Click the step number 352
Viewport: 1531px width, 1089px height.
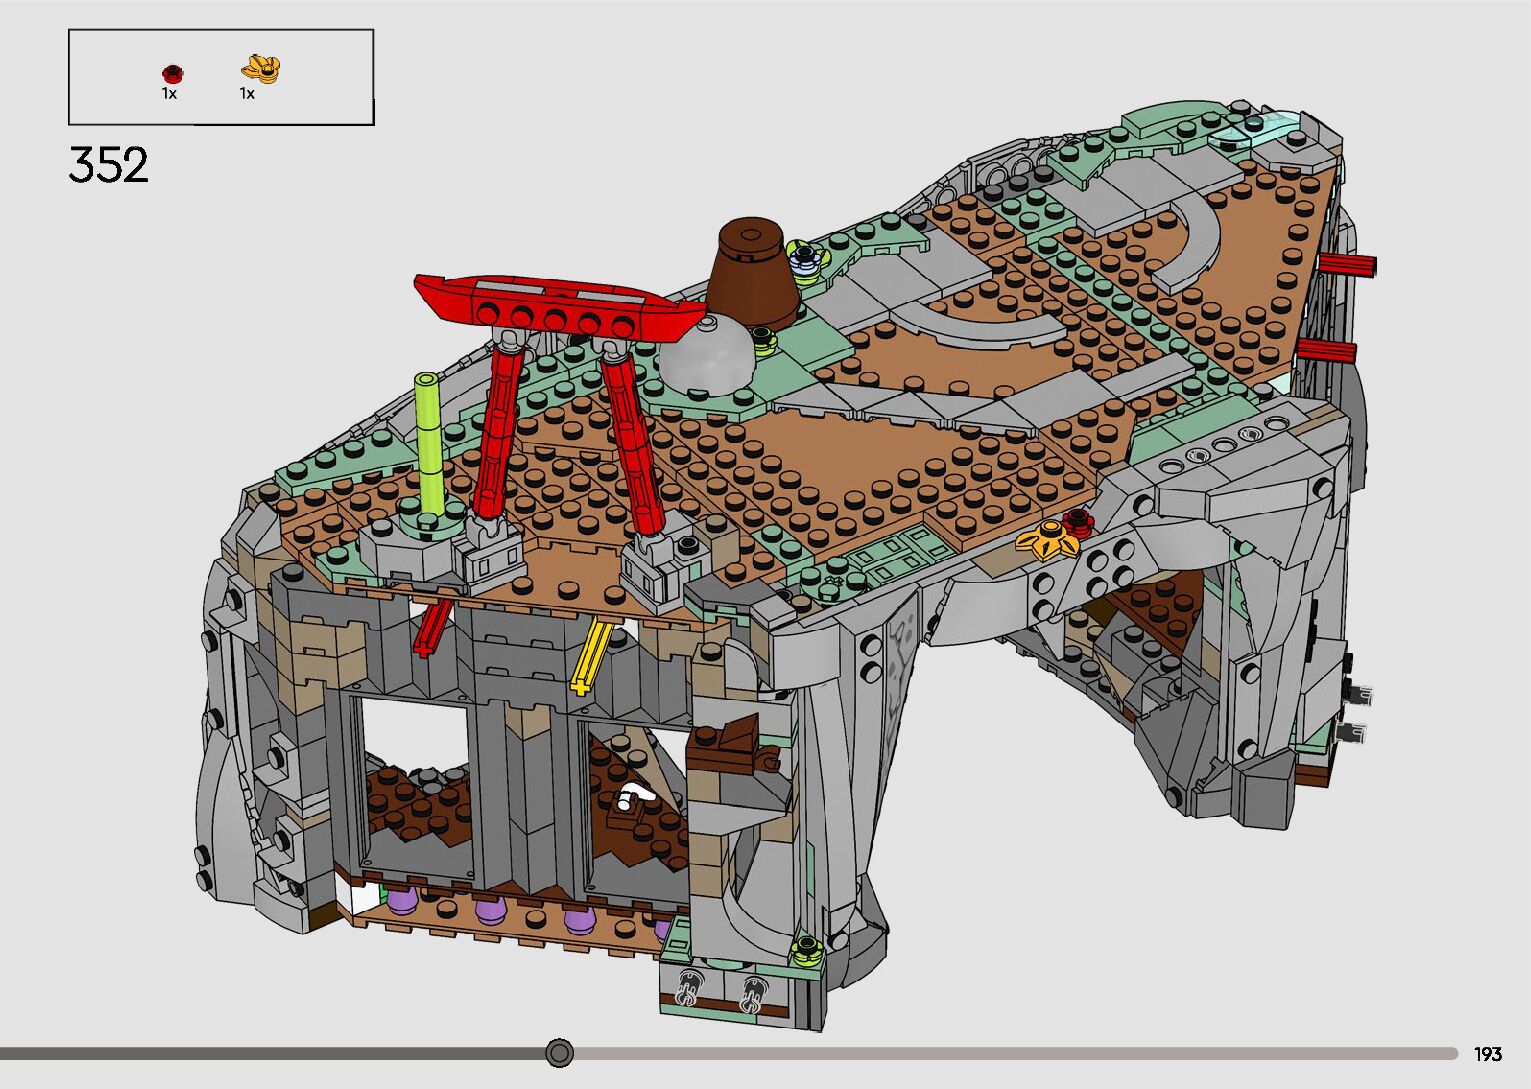point(109,166)
